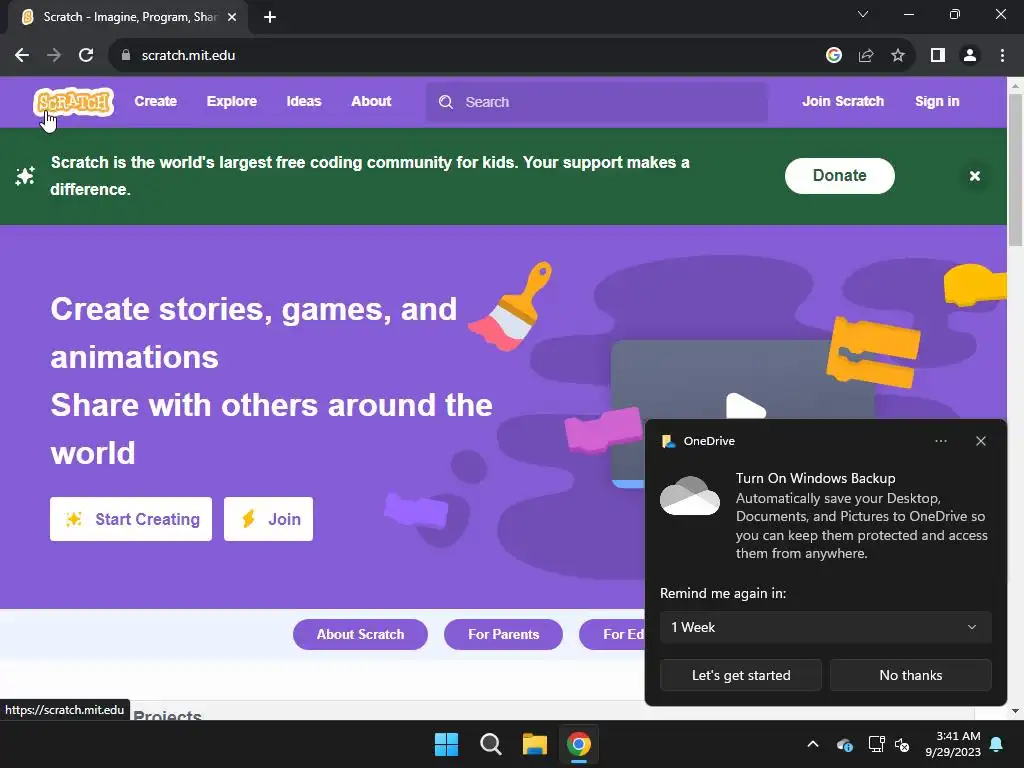Image resolution: width=1024 pixels, height=768 pixels.
Task: Click the Sign in link
Action: pyautogui.click(x=936, y=101)
